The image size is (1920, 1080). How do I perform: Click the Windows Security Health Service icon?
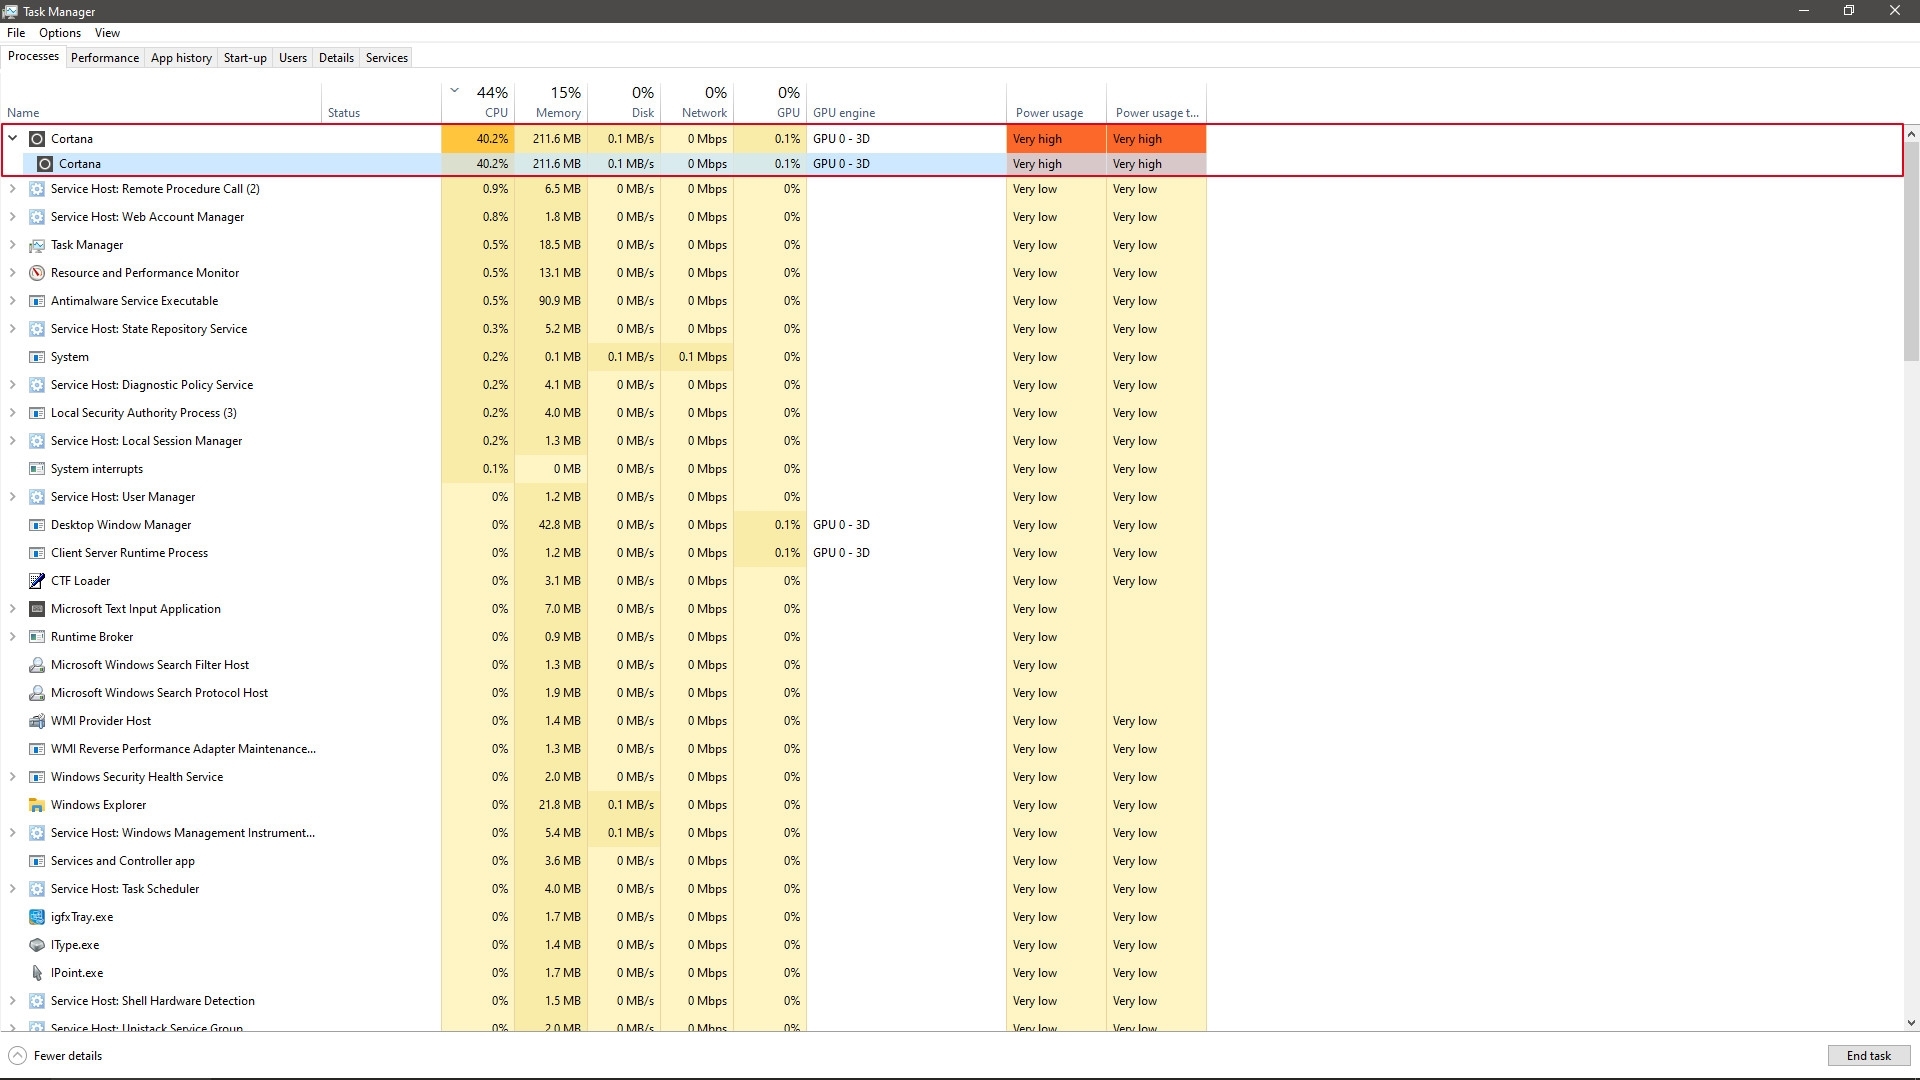tap(36, 777)
